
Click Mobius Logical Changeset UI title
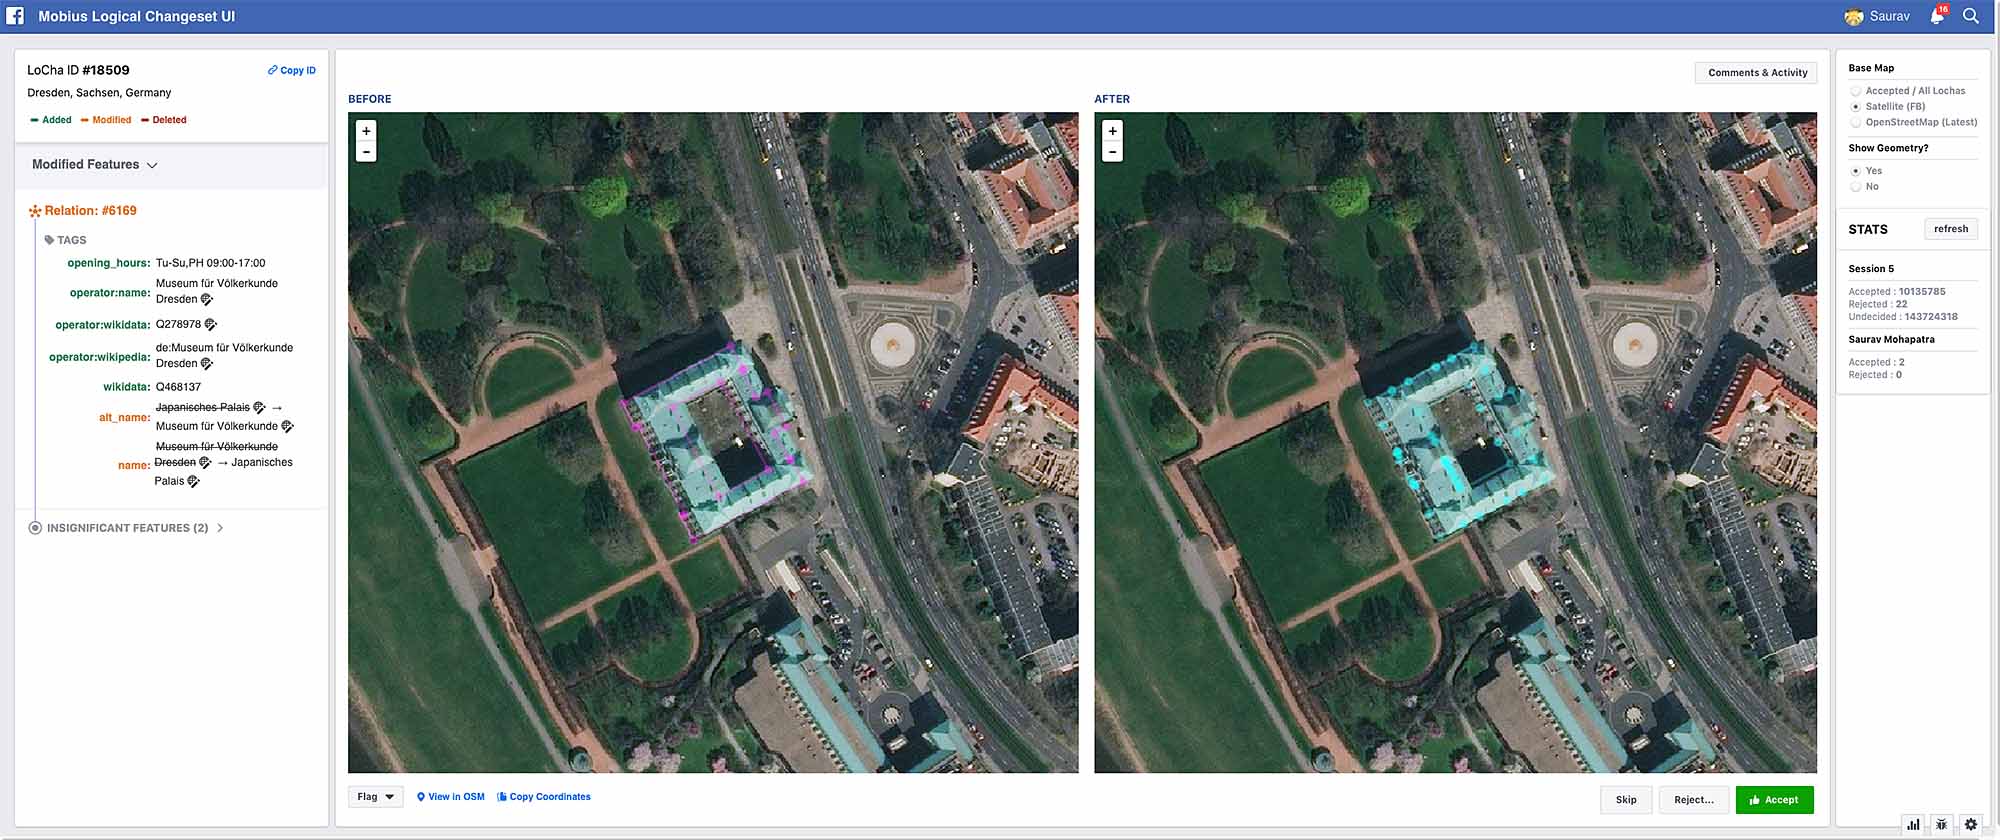(137, 16)
